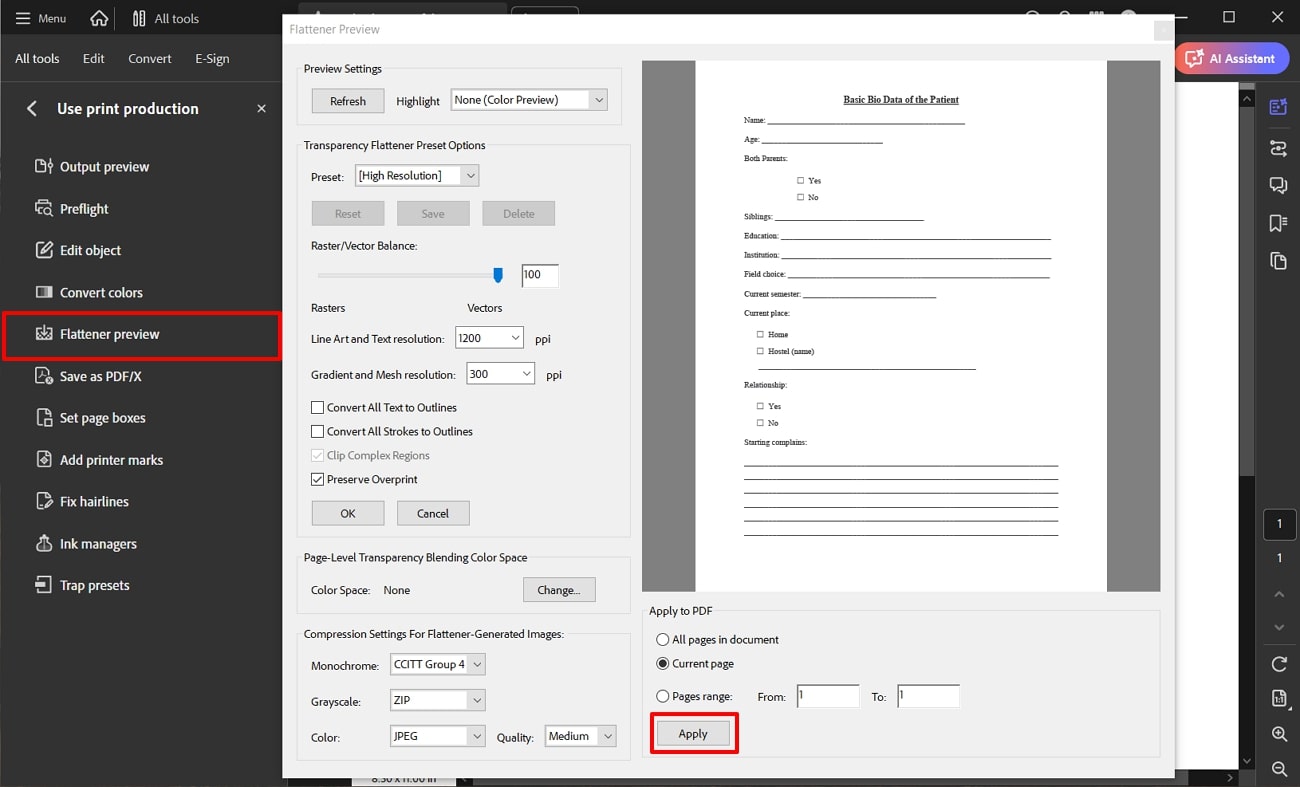Open the All tools menu tab
Screen dimensions: 1300x787
pyautogui.click(x=37, y=58)
